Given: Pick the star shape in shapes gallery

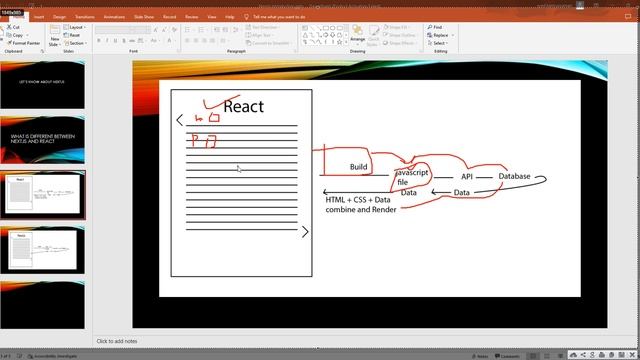Looking at the screenshot, I should (x=340, y=42).
